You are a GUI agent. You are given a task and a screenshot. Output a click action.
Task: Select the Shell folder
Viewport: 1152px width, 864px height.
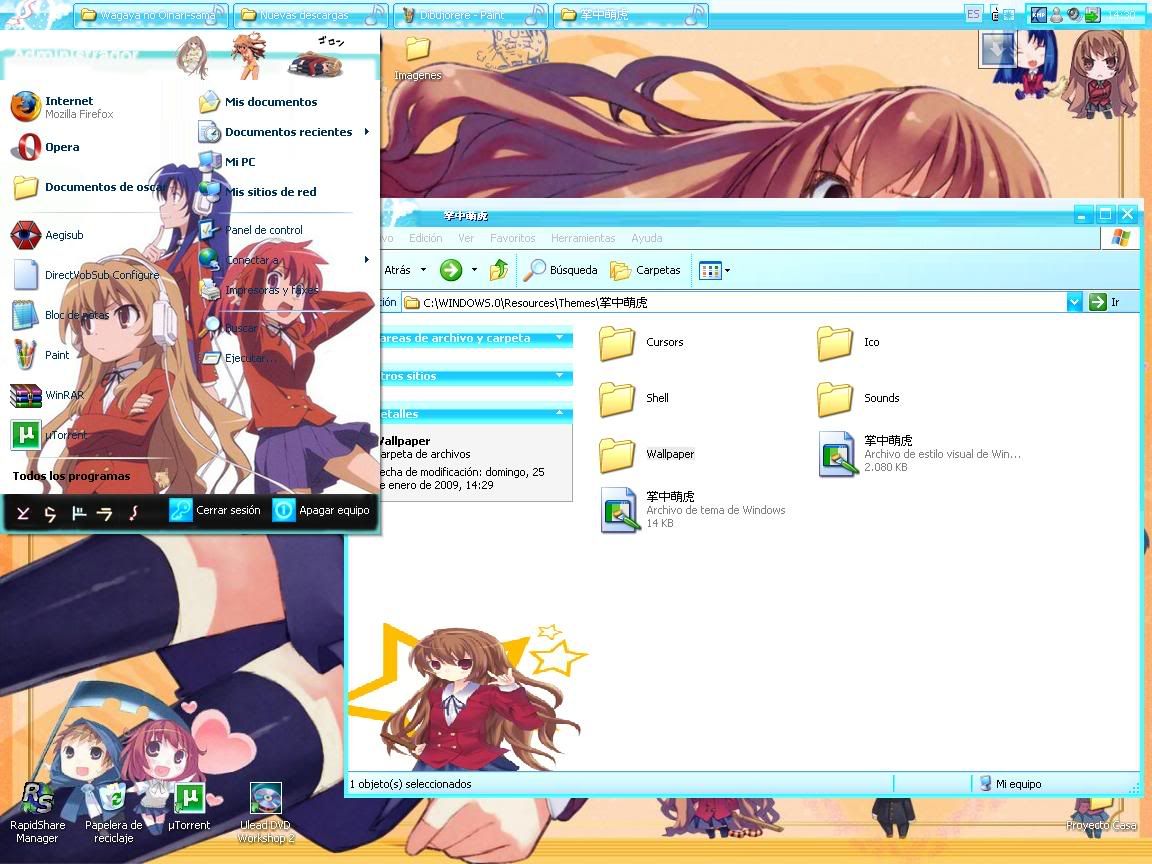(634, 398)
